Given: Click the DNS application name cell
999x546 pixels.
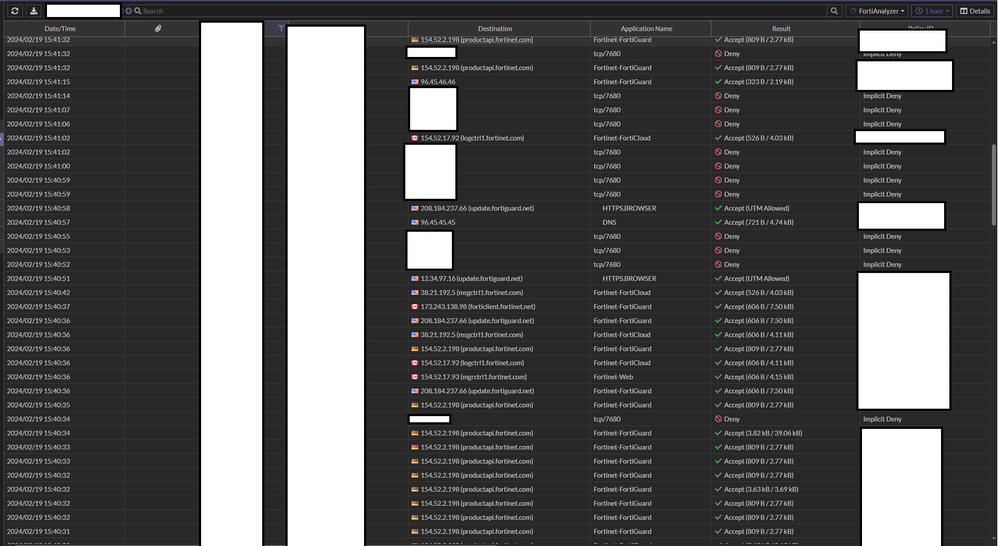Looking at the screenshot, I should pyautogui.click(x=609, y=222).
